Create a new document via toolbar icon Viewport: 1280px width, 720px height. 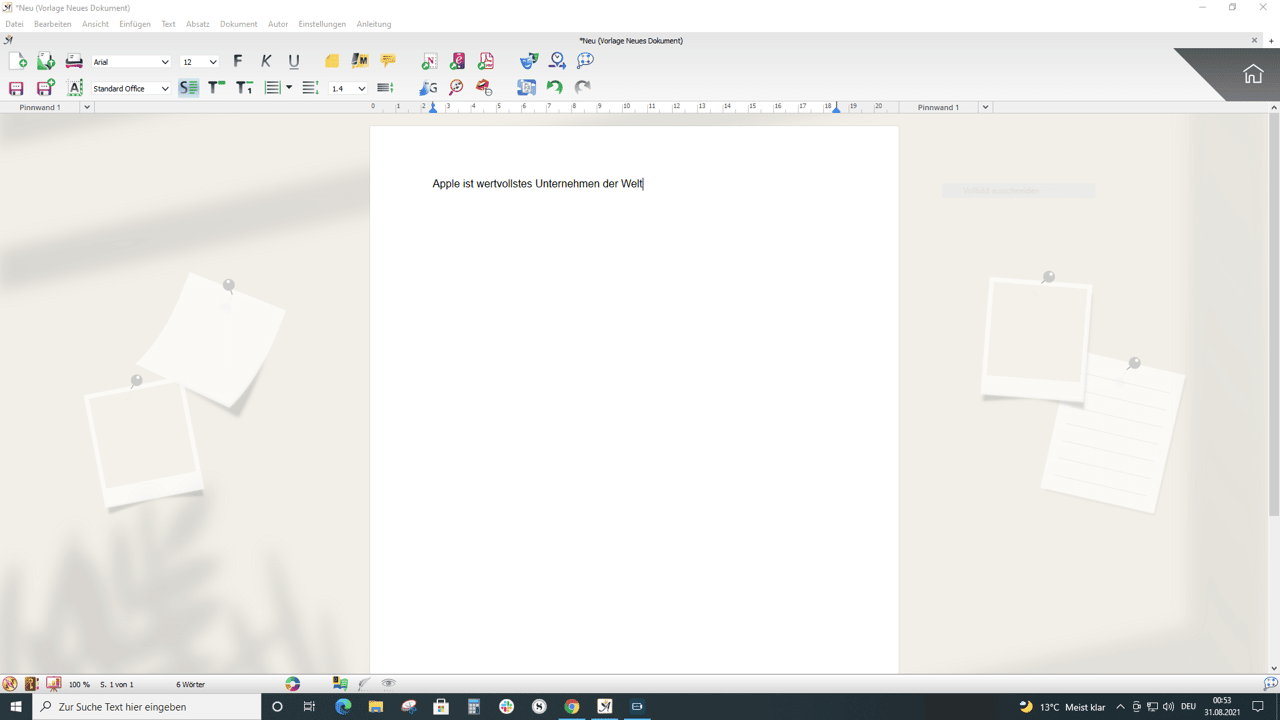pos(18,61)
